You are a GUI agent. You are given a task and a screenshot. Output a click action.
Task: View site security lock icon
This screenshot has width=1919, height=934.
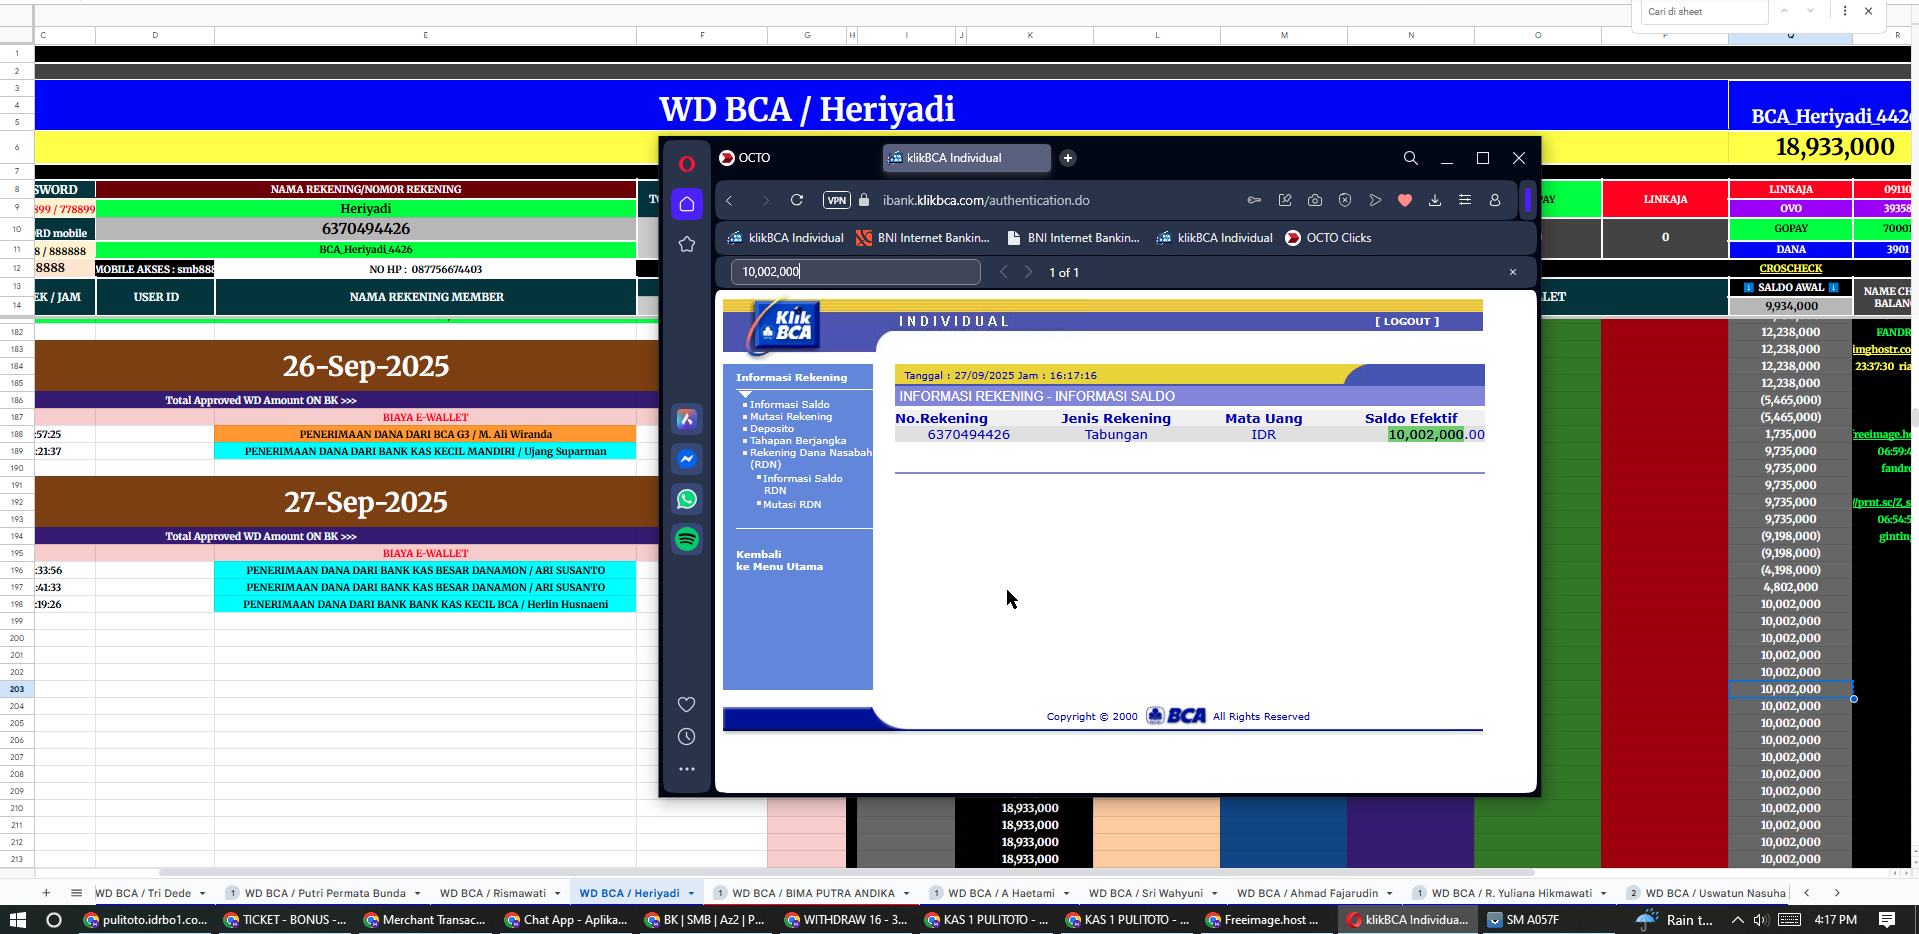[864, 200]
